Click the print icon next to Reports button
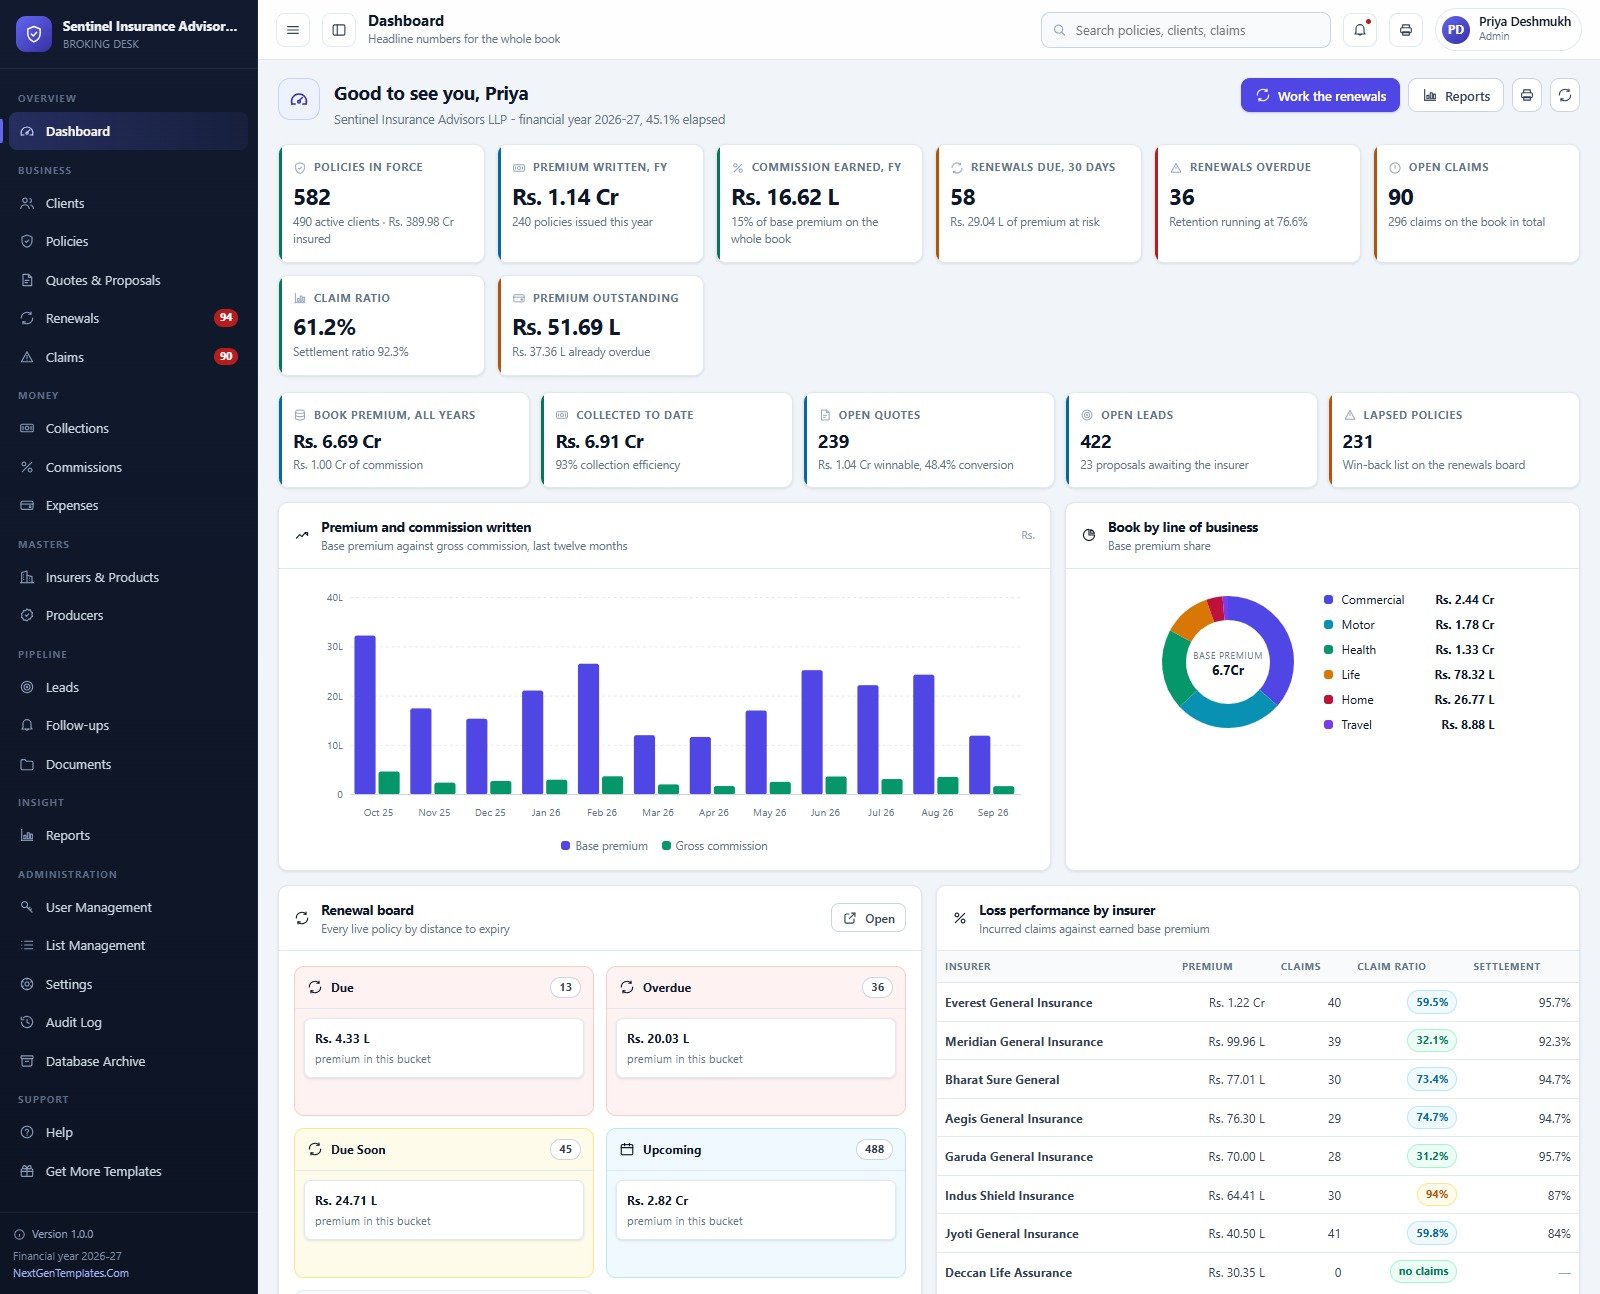Screen dimensions: 1600x1294 click(x=1526, y=96)
